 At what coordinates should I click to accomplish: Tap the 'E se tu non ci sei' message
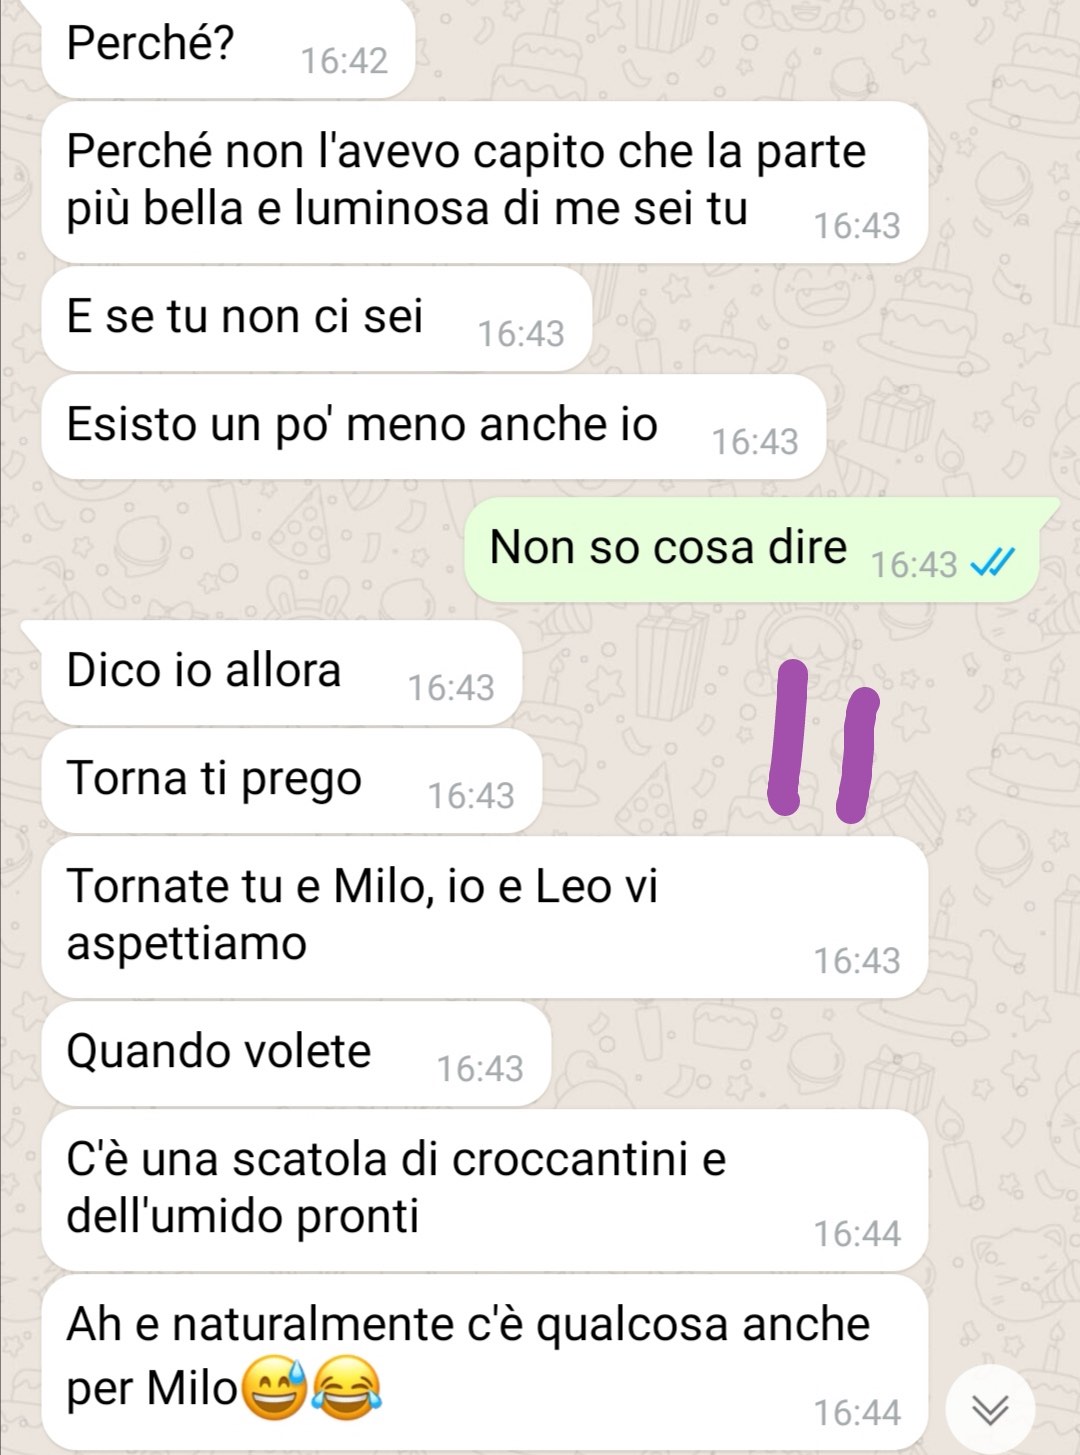pyautogui.click(x=317, y=318)
